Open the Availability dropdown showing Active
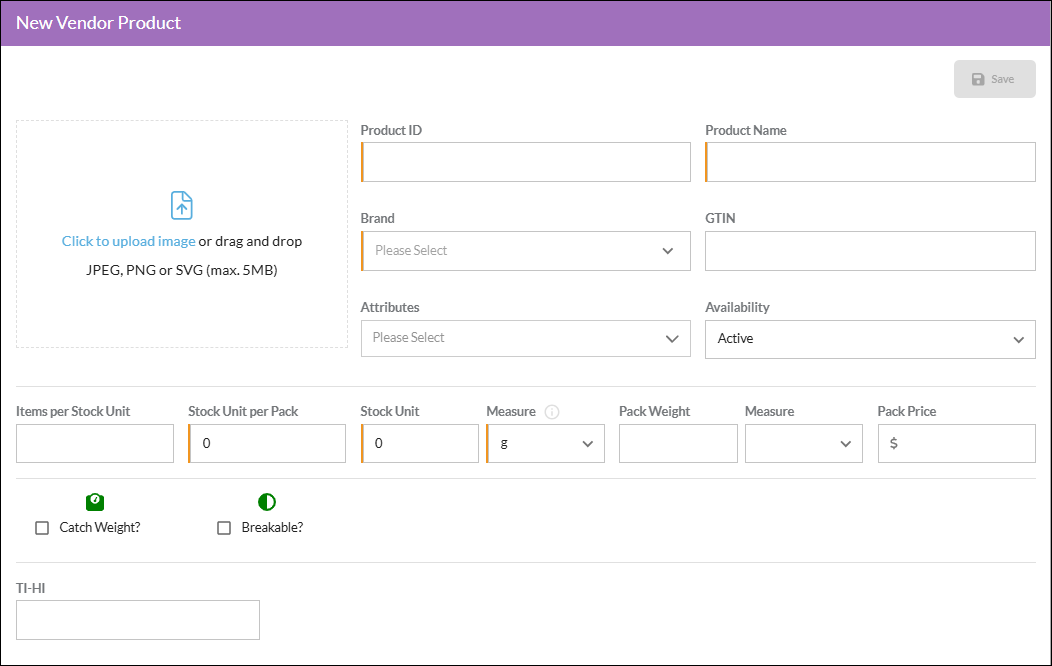Image resolution: width=1052 pixels, height=666 pixels. (870, 339)
